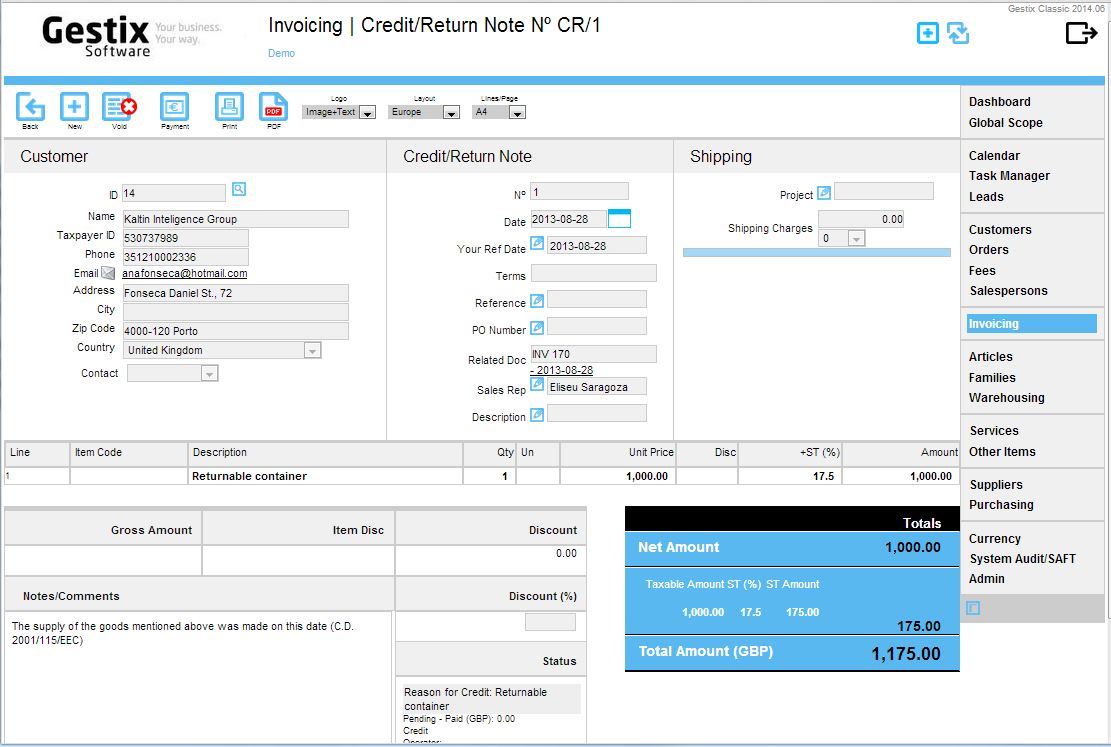Open the Layout Europe dropdown
This screenshot has width=1111, height=747.
tap(451, 113)
